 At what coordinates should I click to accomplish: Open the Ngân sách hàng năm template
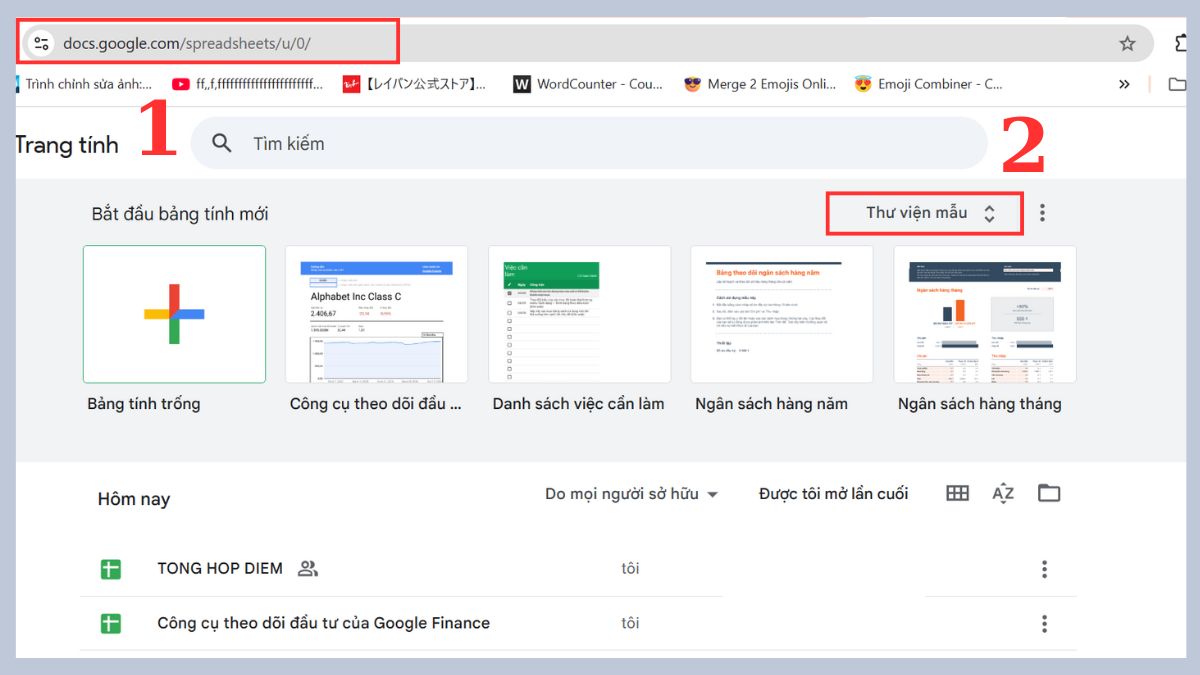(x=781, y=313)
